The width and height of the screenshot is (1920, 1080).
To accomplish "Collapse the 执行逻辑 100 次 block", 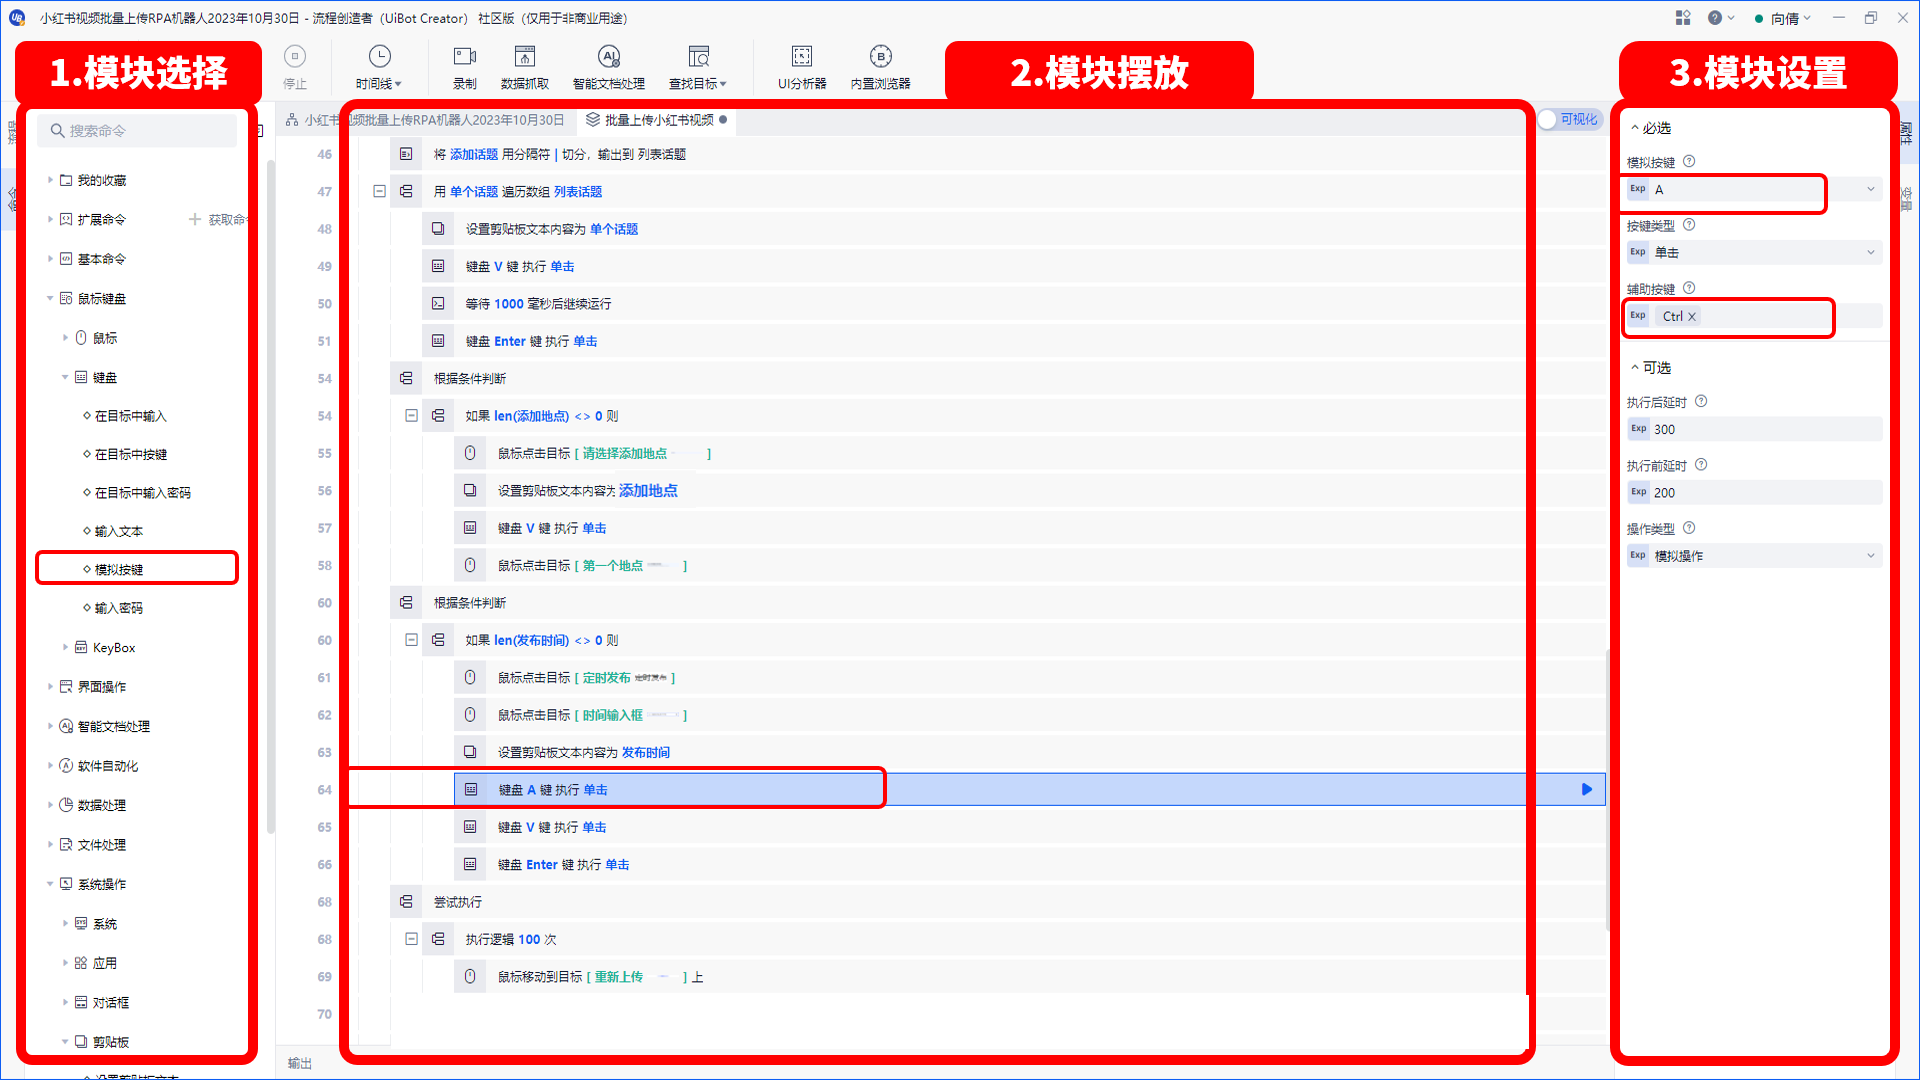I will coord(411,939).
